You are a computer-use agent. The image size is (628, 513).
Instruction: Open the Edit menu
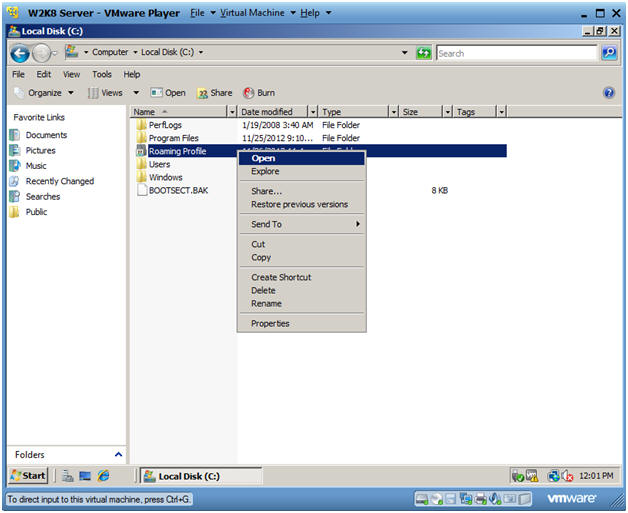click(44, 74)
